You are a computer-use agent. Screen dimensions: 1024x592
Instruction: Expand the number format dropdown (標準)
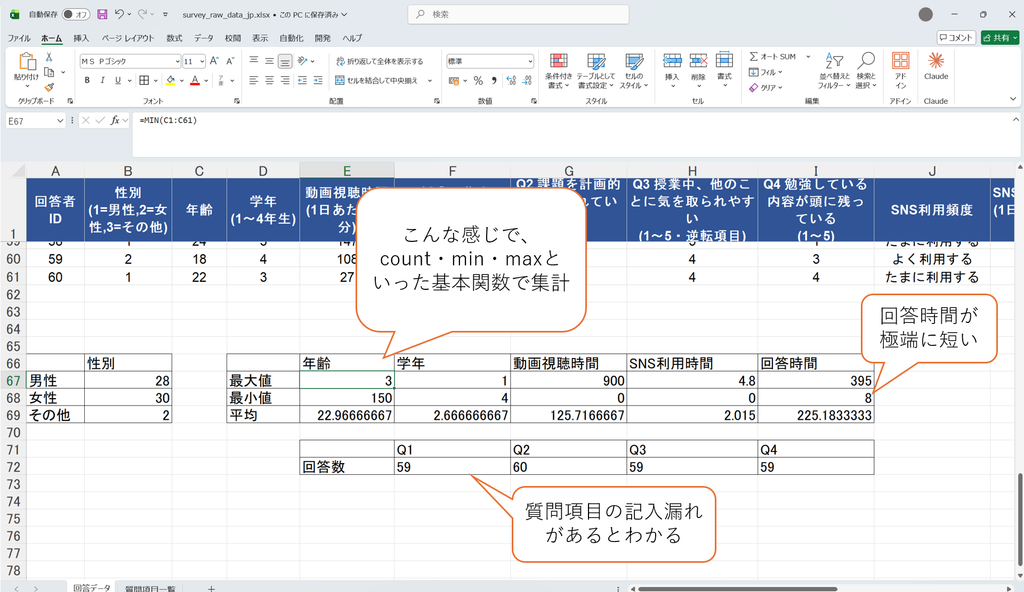530,61
